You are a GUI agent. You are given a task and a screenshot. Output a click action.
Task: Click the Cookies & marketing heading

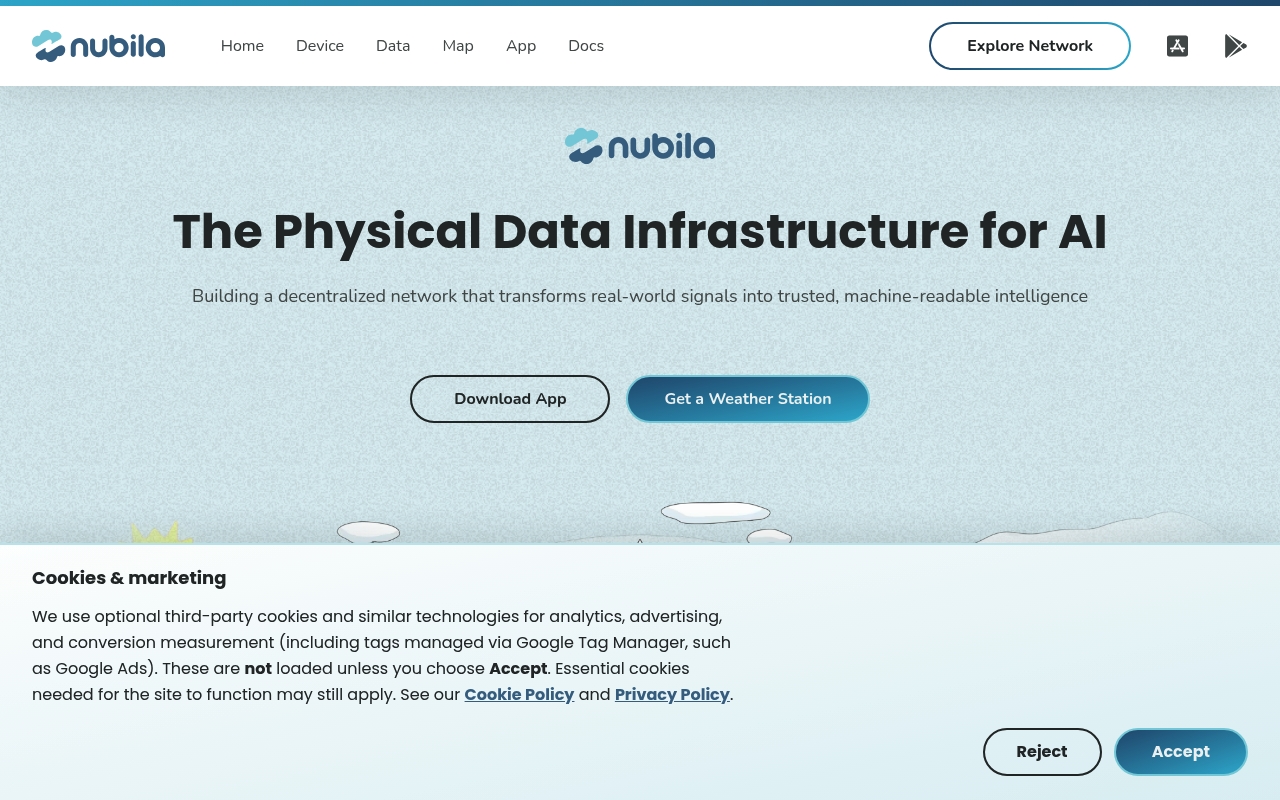[x=129, y=578]
